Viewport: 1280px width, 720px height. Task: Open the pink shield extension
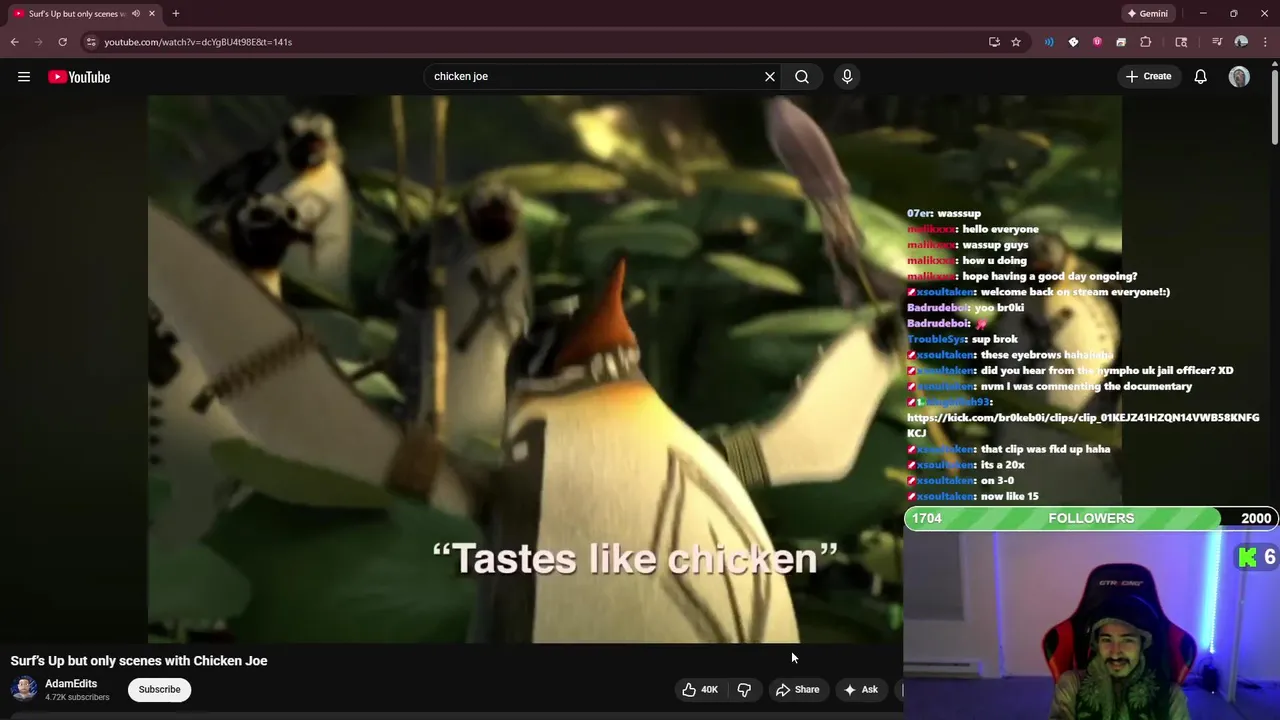point(1097,42)
